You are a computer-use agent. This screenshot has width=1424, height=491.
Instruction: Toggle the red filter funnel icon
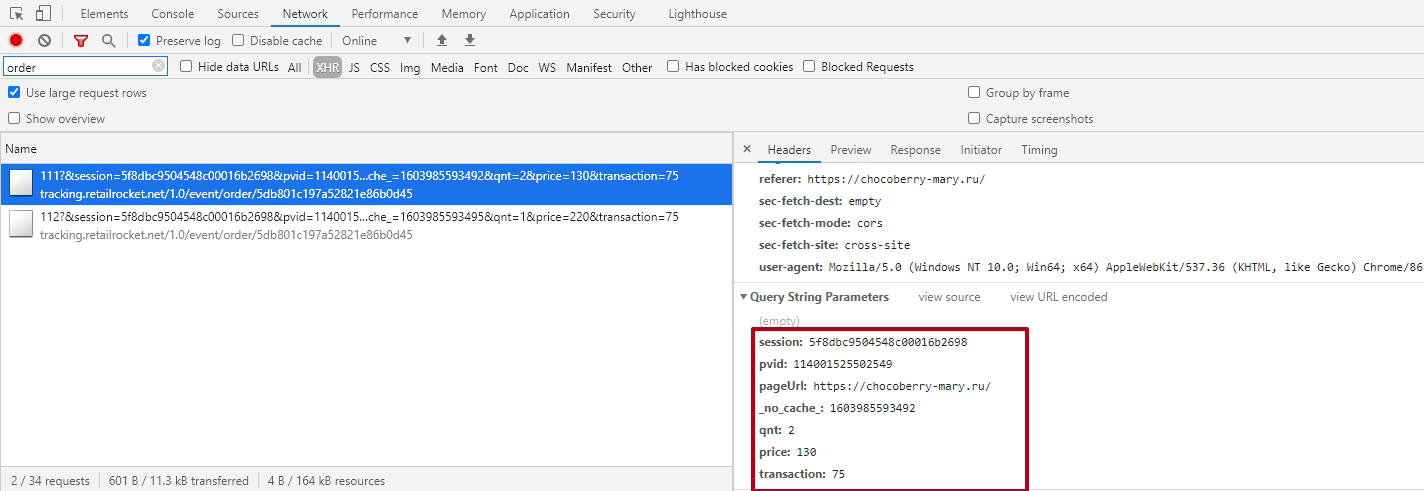coord(81,40)
